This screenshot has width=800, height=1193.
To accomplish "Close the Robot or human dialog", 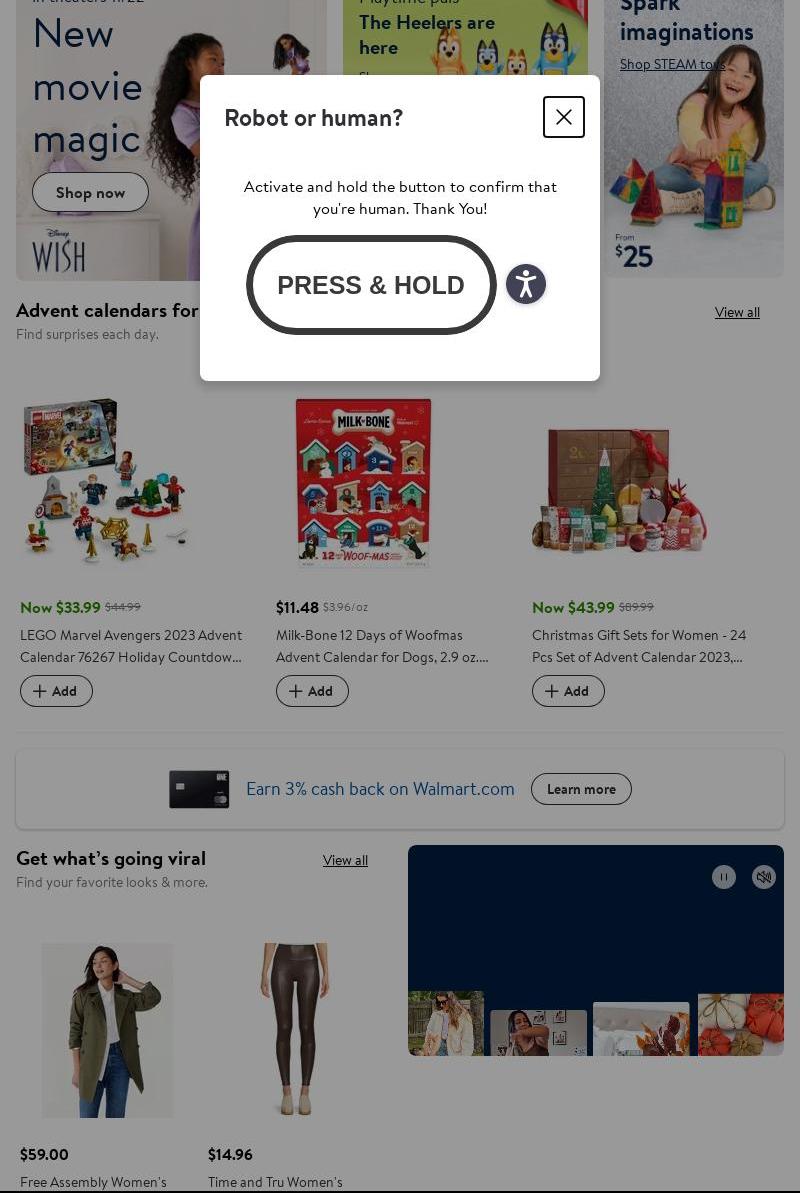I will click(x=563, y=117).
